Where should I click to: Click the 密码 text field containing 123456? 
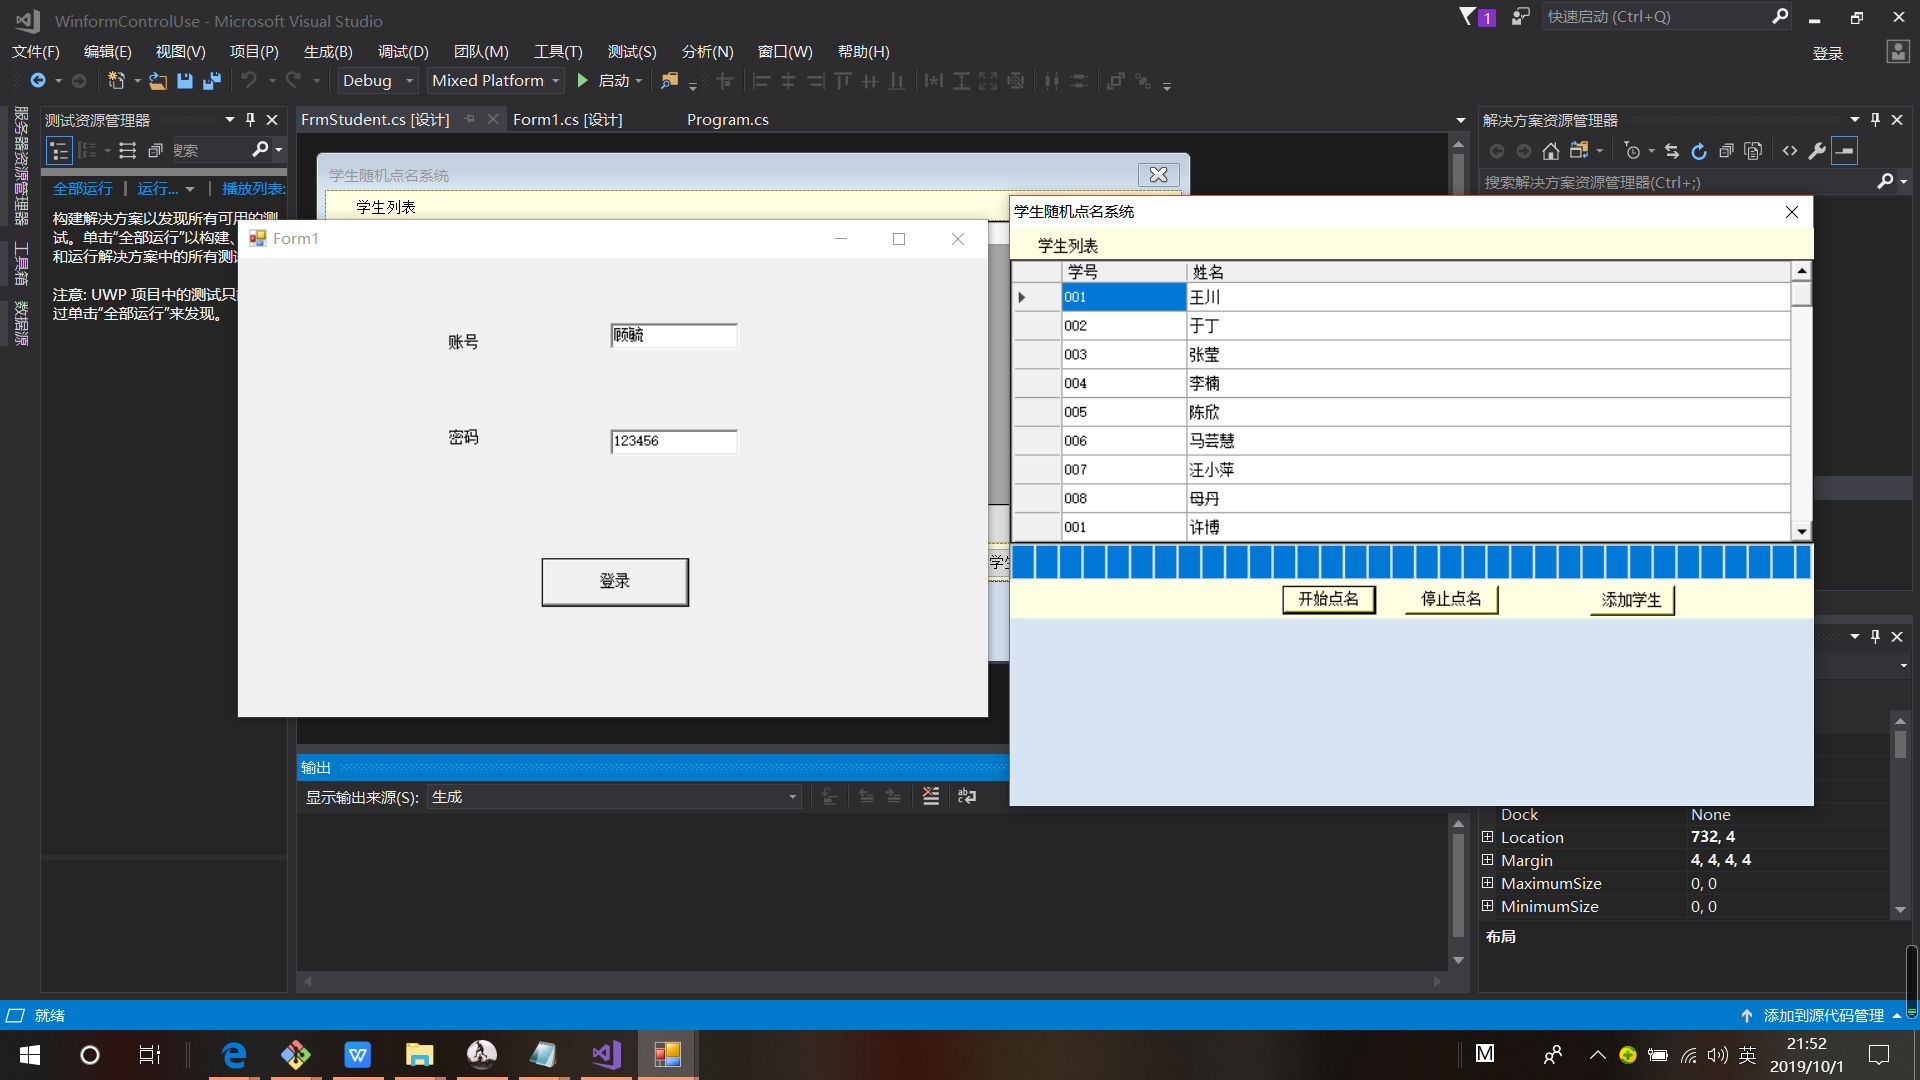(673, 441)
